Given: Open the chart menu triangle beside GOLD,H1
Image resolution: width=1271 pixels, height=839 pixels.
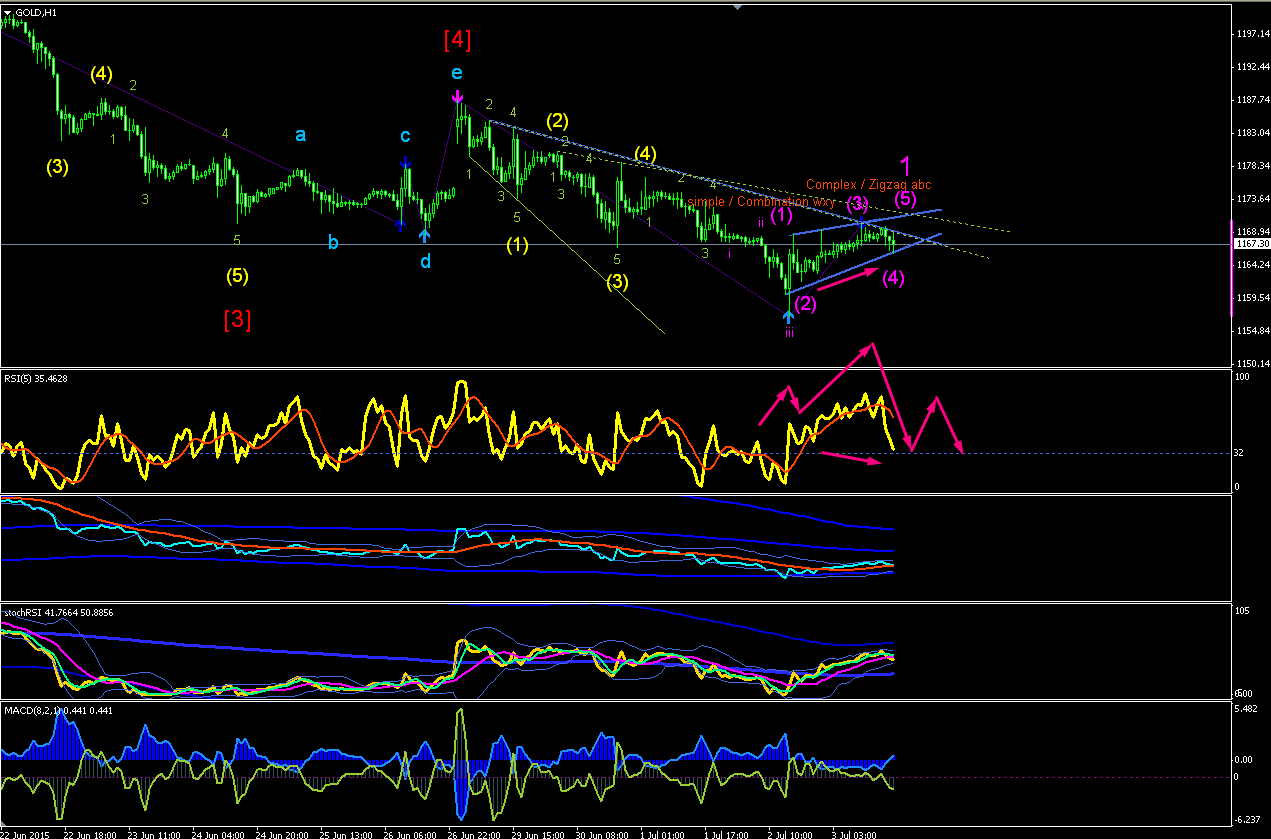Looking at the screenshot, I should click(8, 13).
